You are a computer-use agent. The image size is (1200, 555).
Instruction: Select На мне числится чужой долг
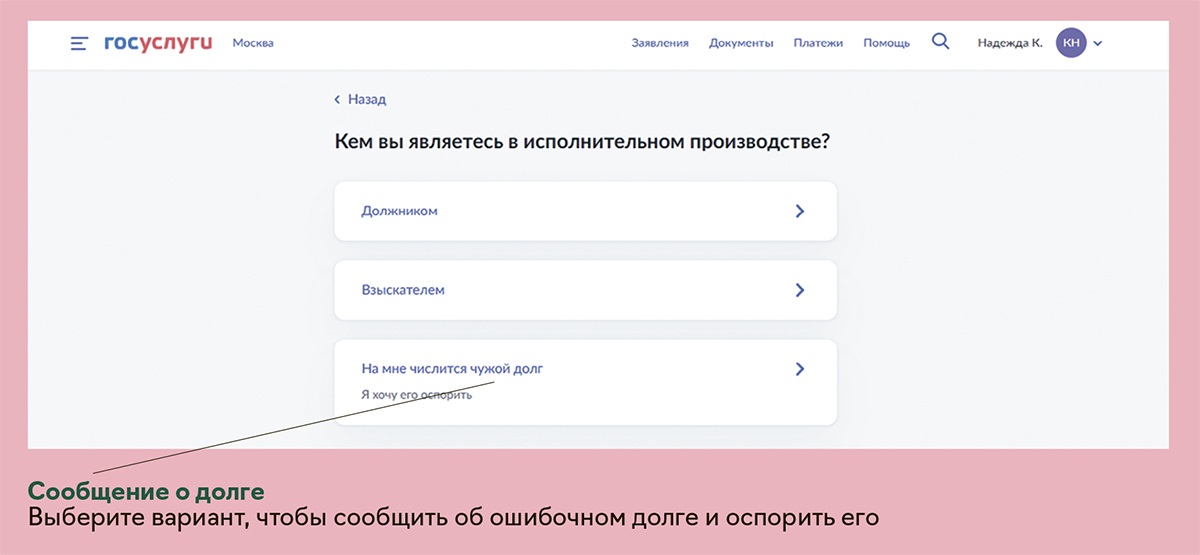click(452, 369)
